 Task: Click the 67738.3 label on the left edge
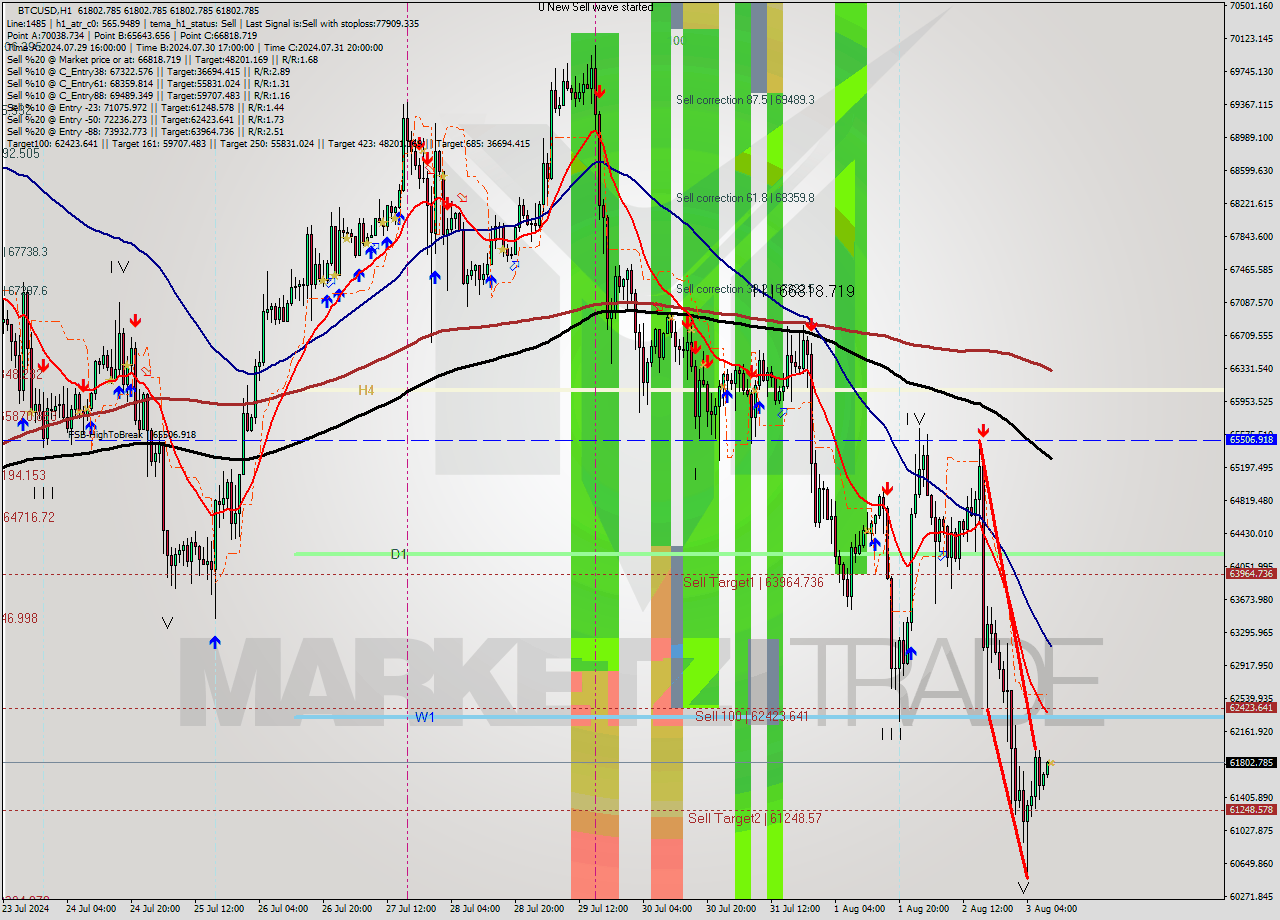click(x=26, y=253)
